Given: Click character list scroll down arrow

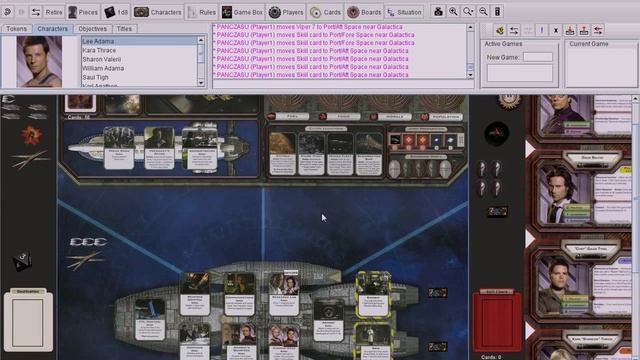Looking at the screenshot, I should pyautogui.click(x=201, y=83).
